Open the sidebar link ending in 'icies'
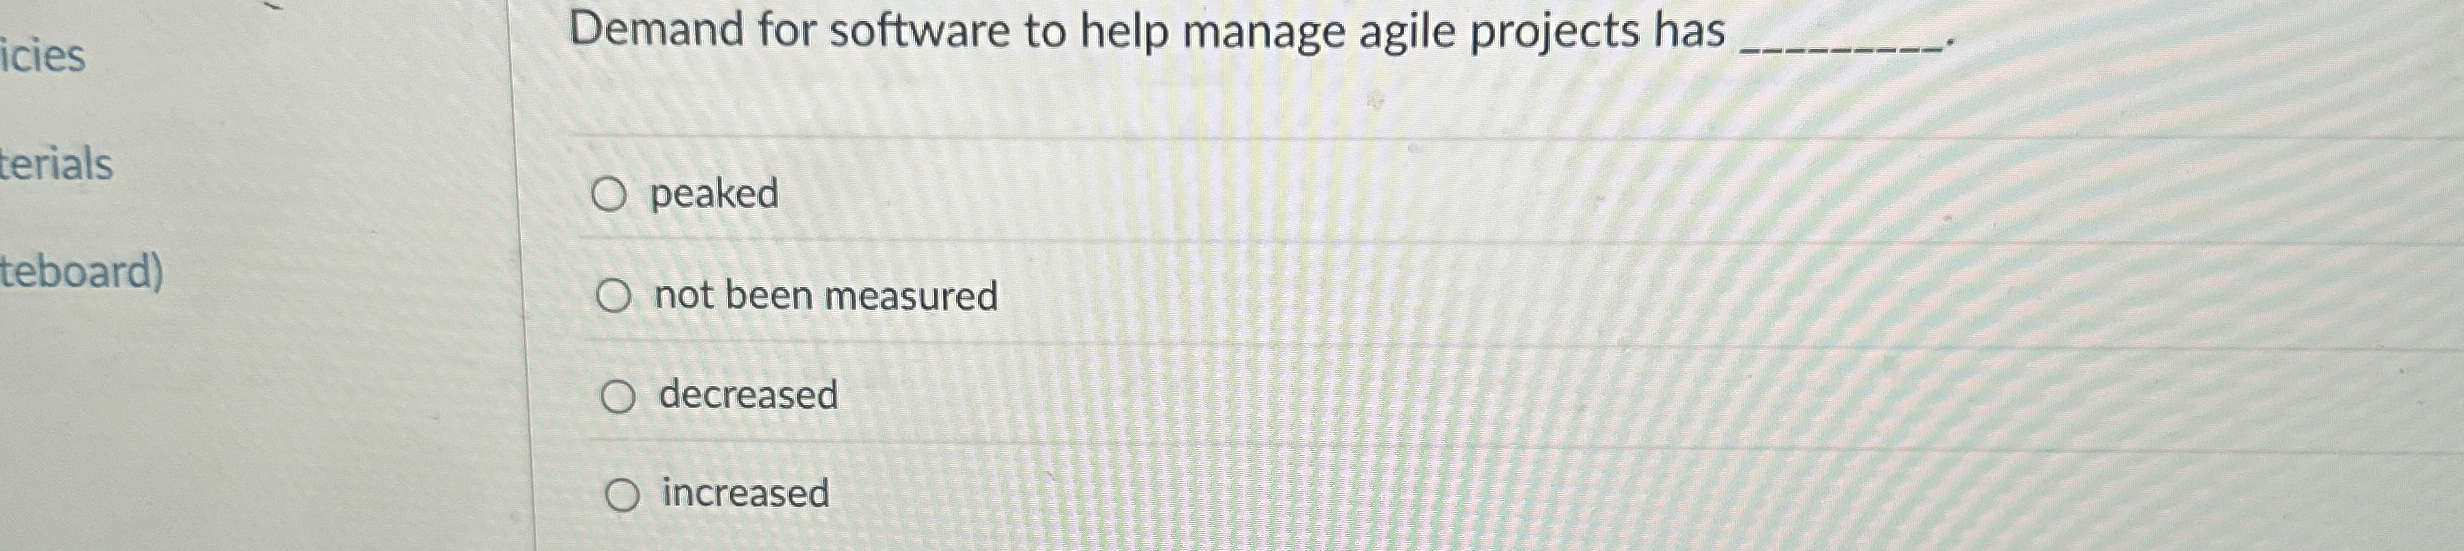This screenshot has height=551, width=2464. 43,56
